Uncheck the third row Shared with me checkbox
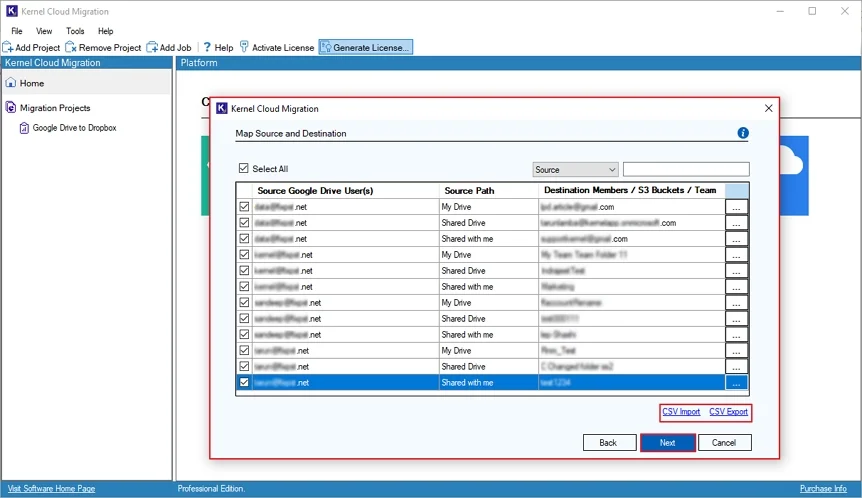 pyautogui.click(x=244, y=239)
